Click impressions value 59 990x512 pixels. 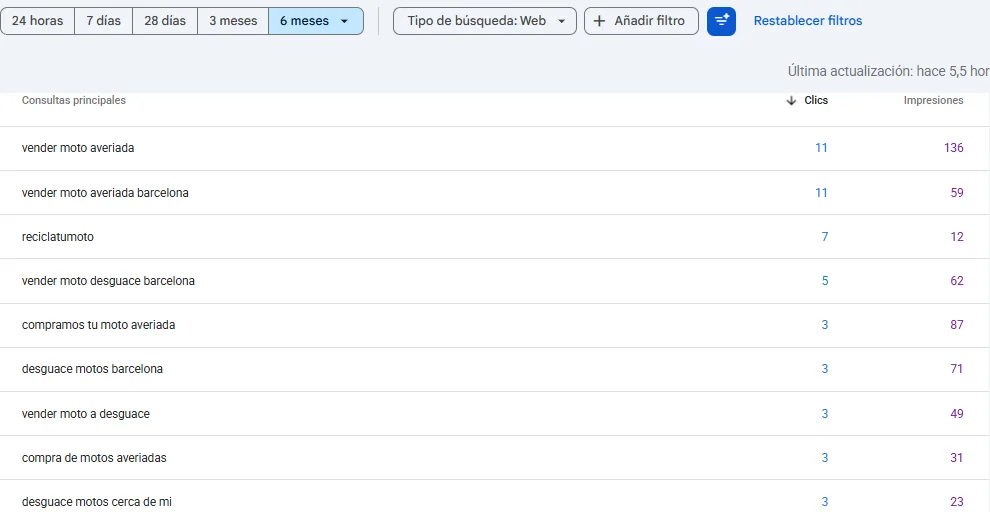pos(957,193)
